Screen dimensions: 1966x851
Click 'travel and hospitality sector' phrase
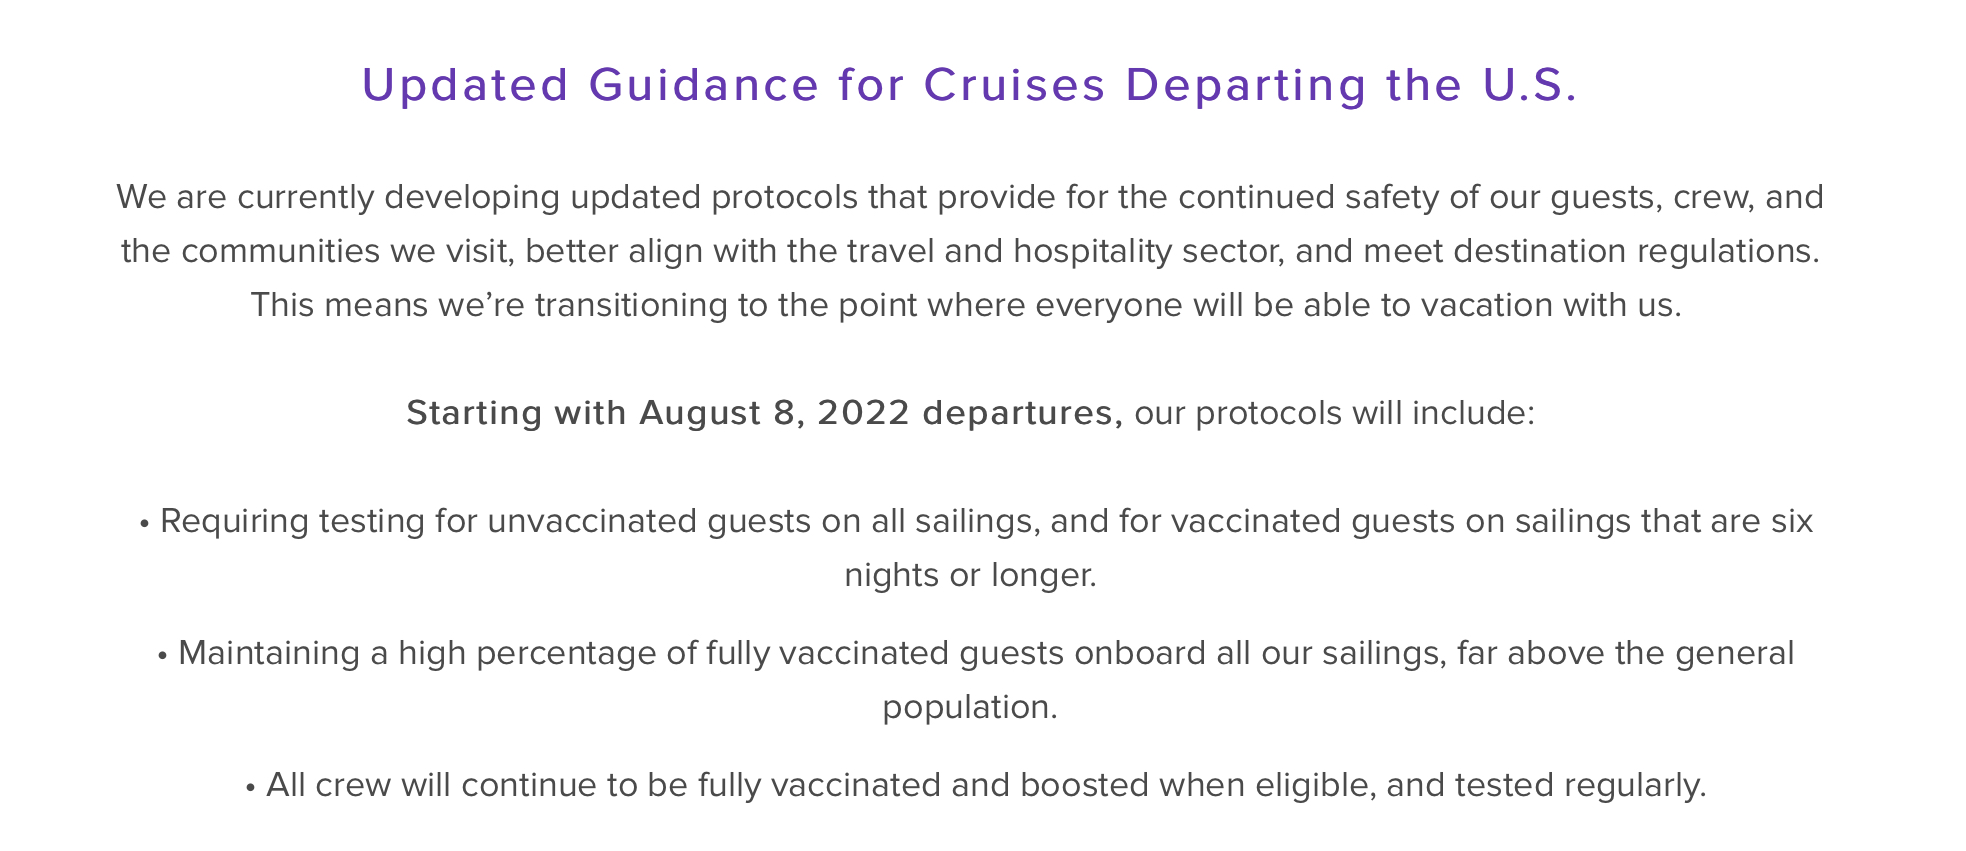click(1064, 251)
